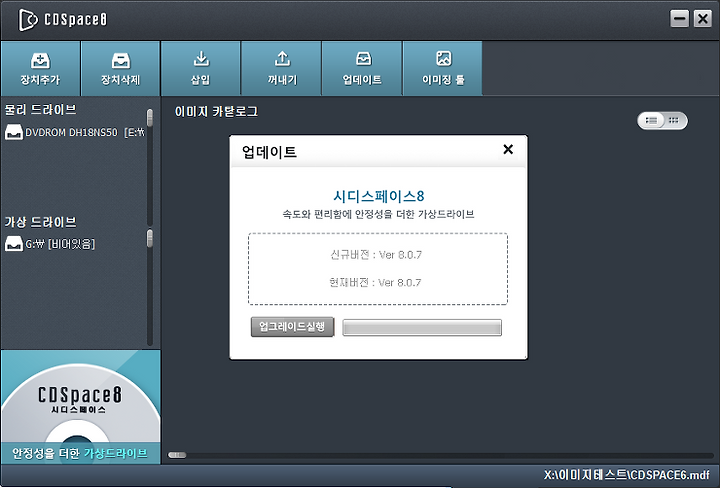
Task: Click the 삽입 (insert) toolbar button
Action: (x=201, y=68)
